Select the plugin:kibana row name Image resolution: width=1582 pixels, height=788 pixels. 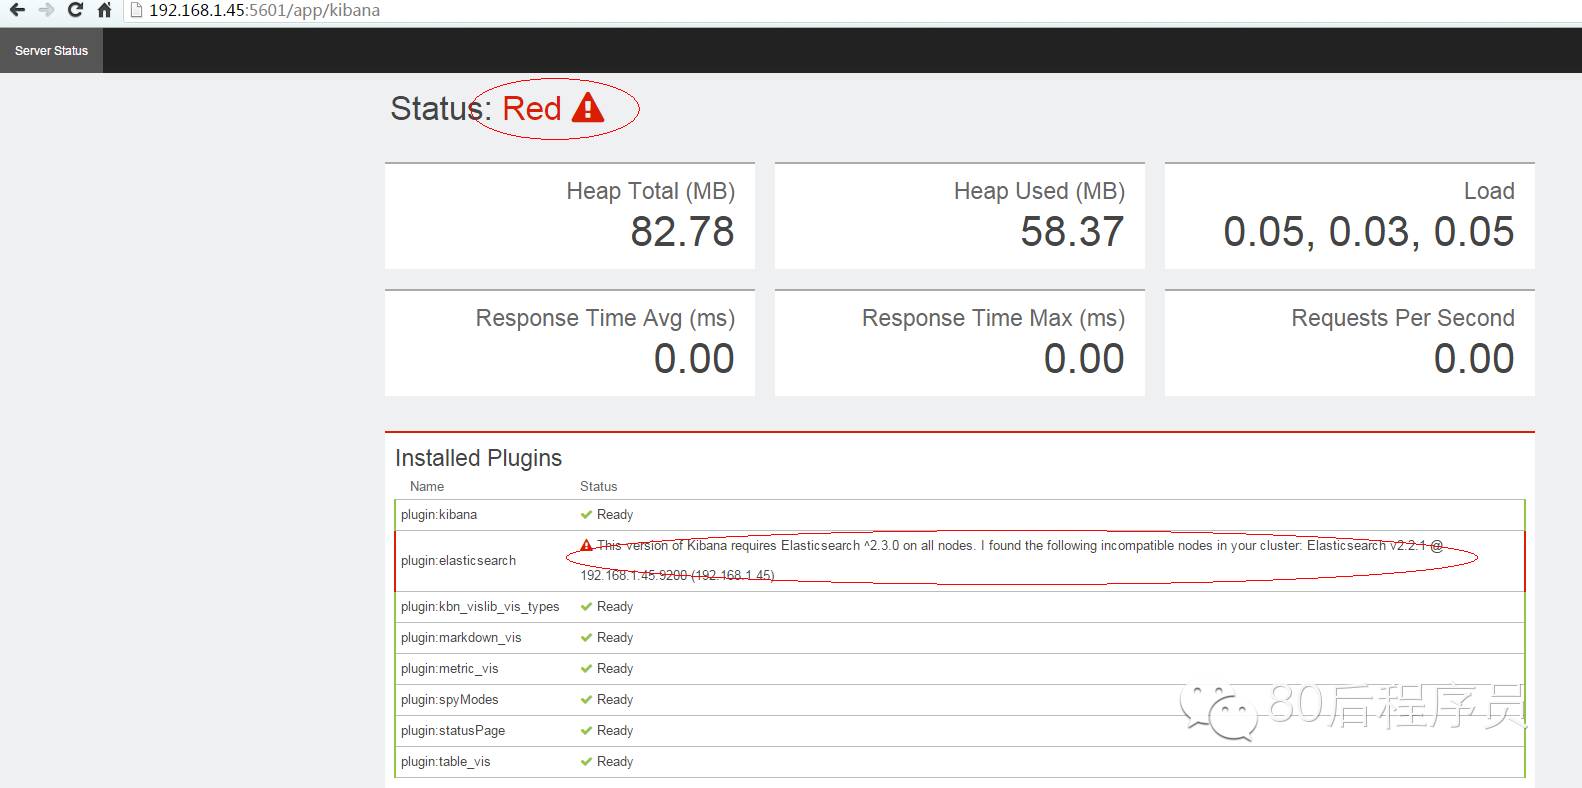439,515
